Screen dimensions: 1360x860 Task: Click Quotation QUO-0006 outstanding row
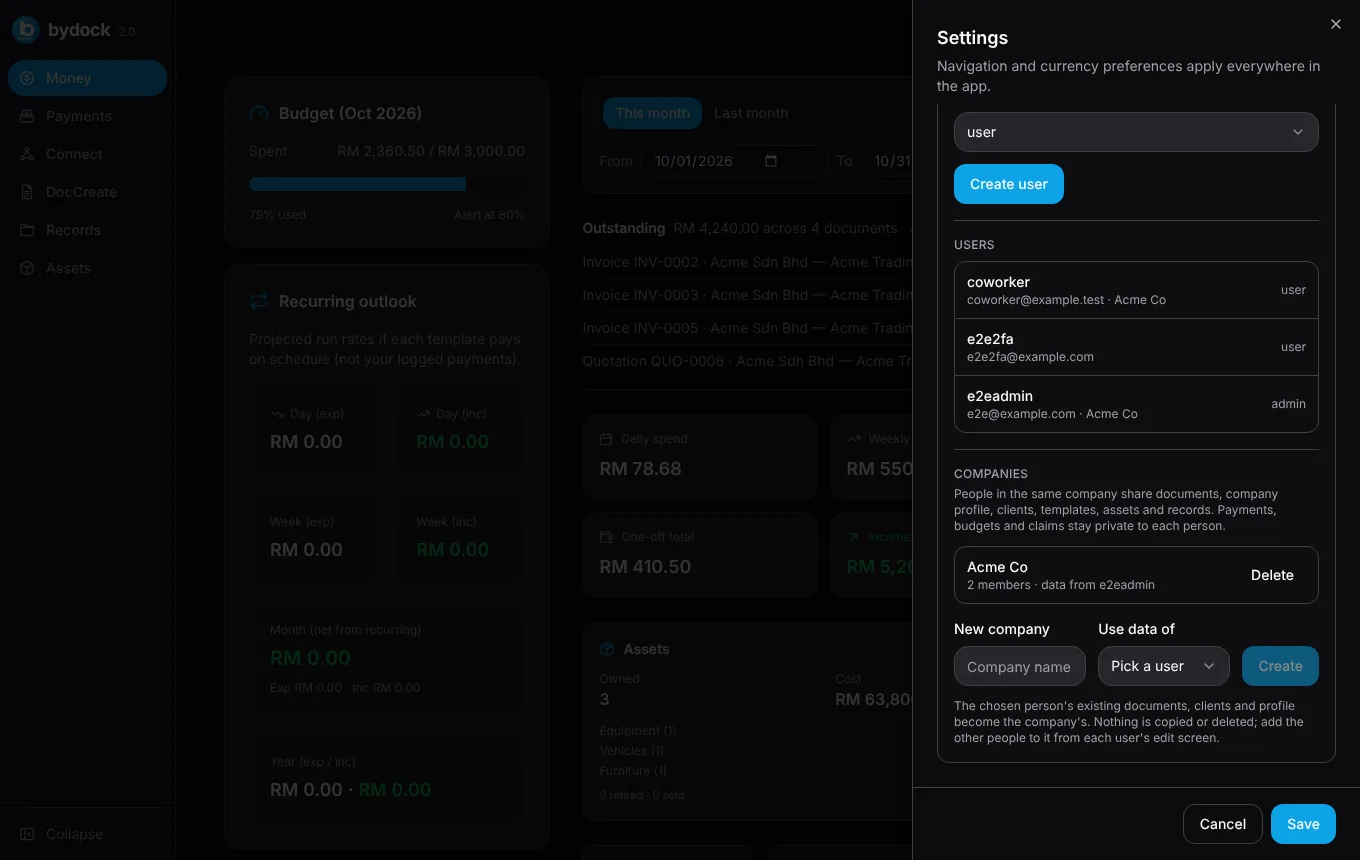click(748, 361)
